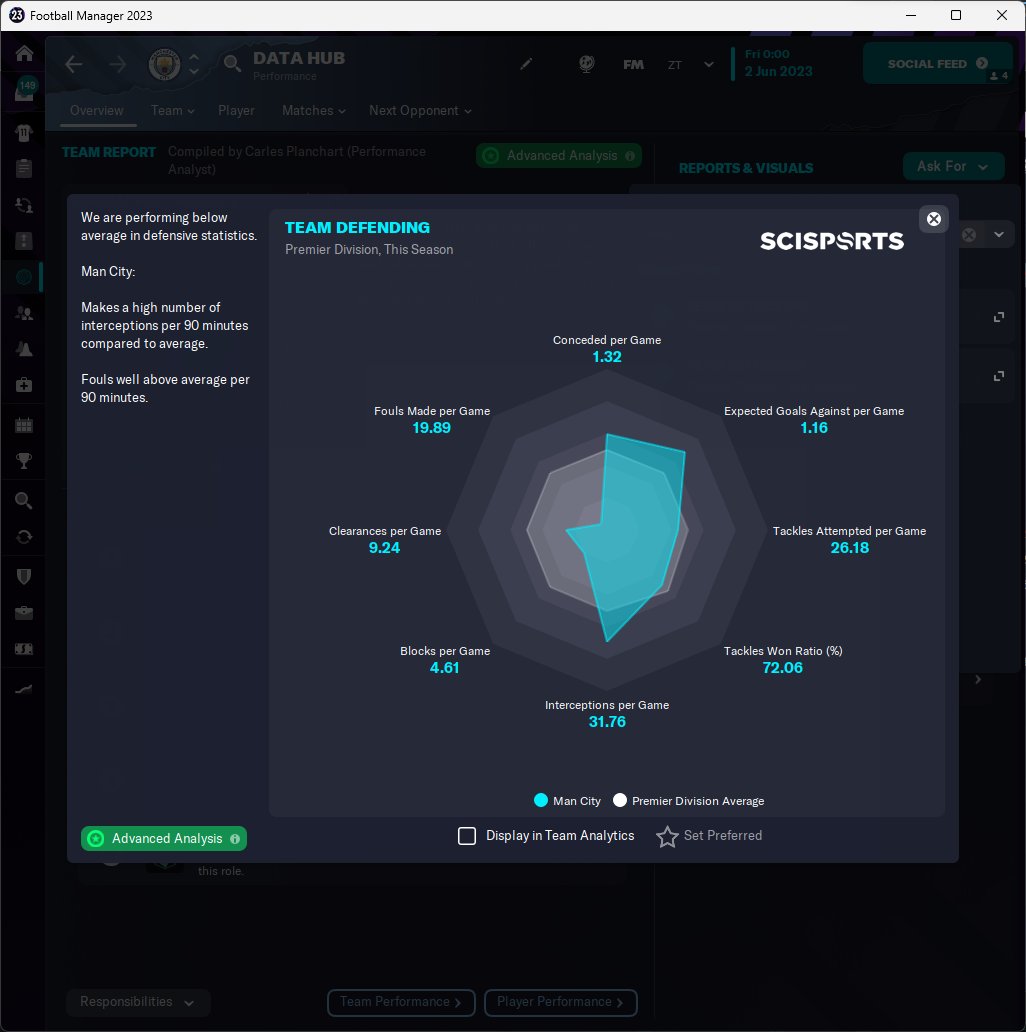Expand chevron beside reports panel clear button

click(998, 234)
